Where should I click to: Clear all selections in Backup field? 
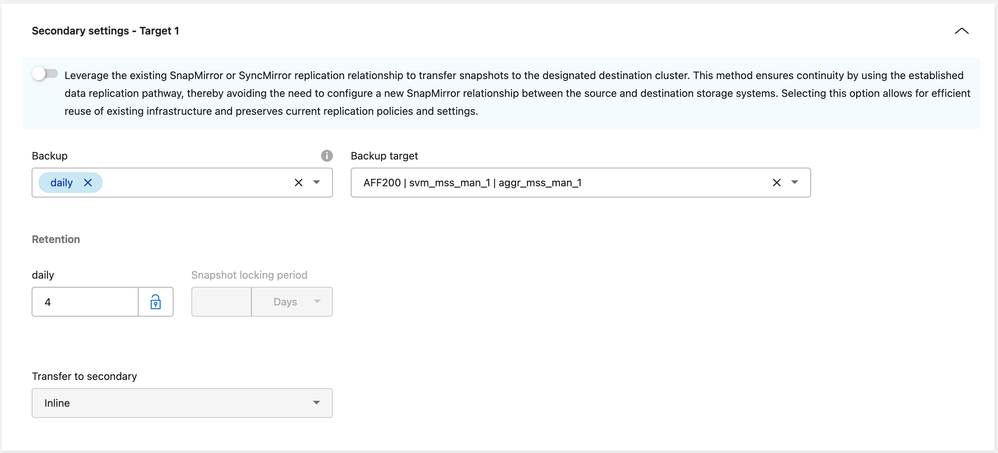click(298, 183)
